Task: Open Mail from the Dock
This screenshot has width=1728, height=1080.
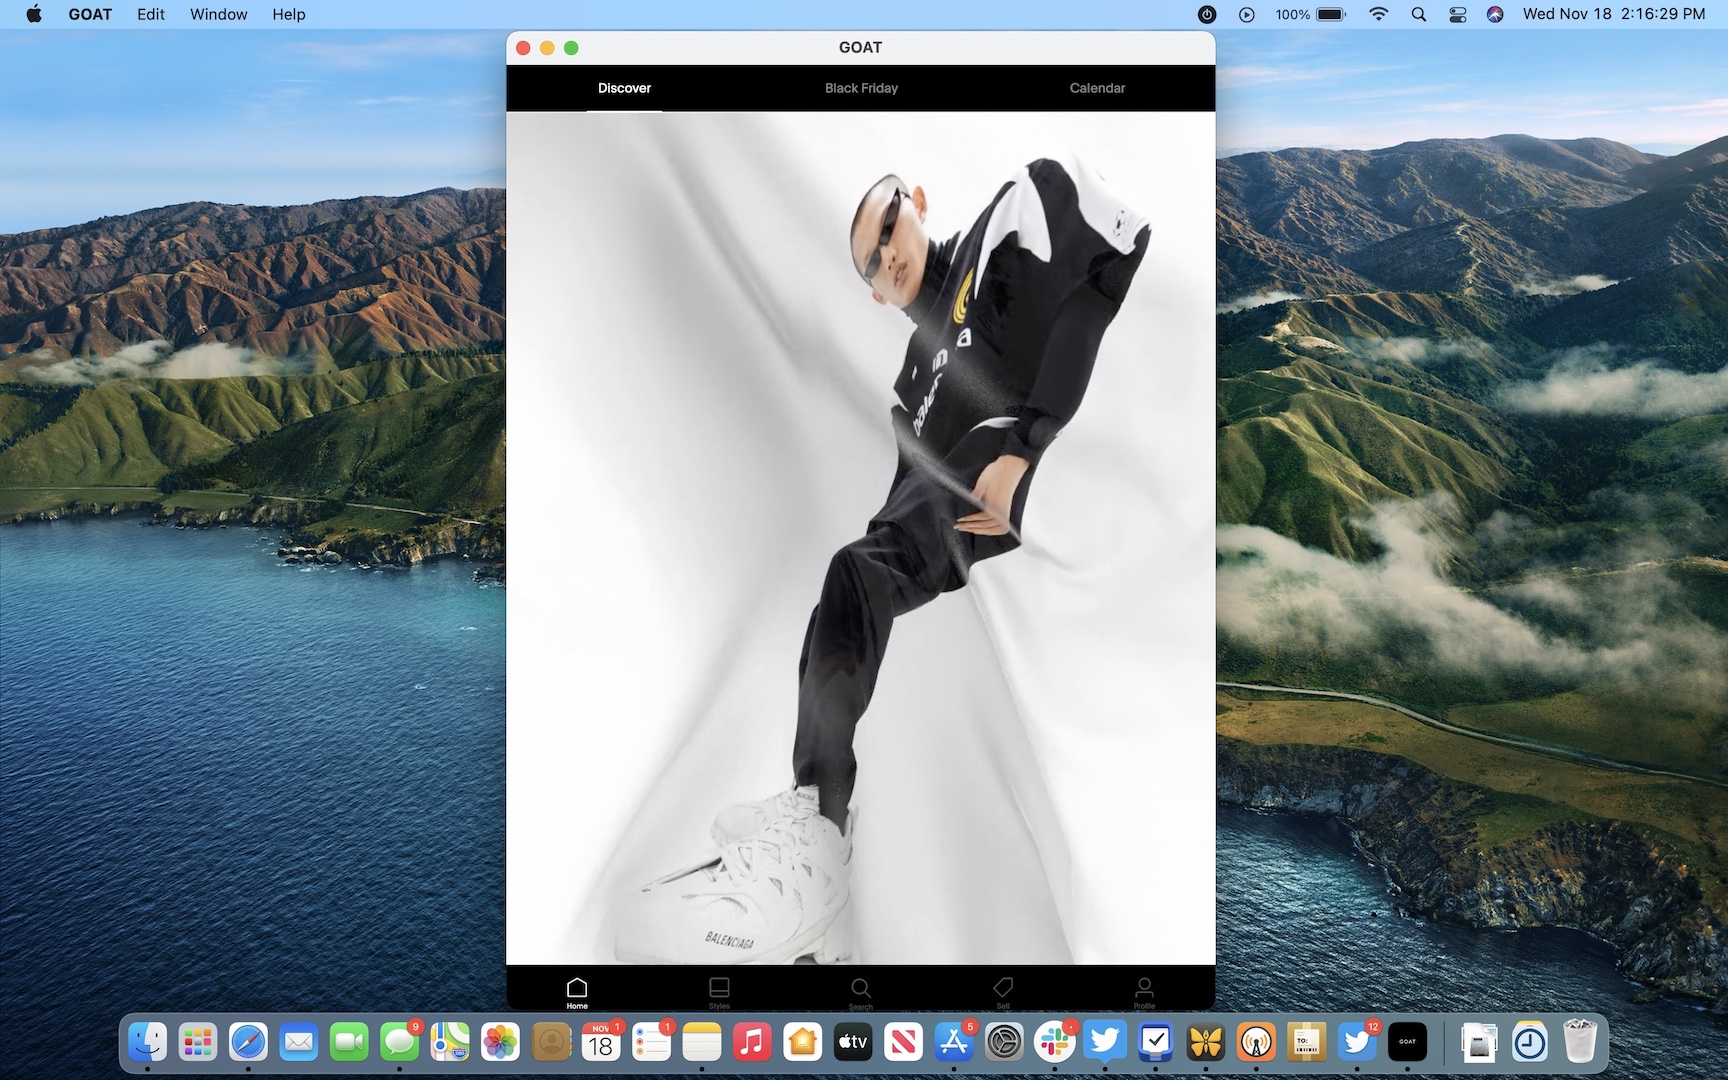Action: [x=299, y=1043]
